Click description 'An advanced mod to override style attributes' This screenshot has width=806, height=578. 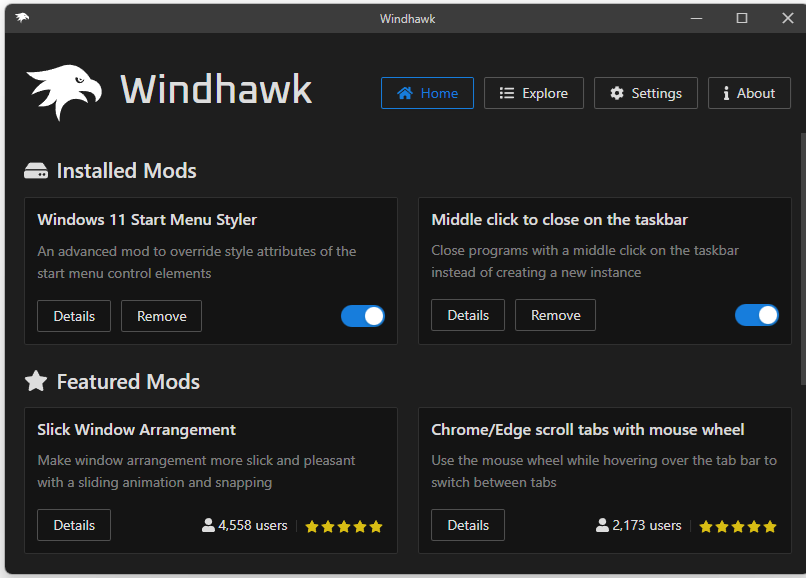tap(197, 262)
